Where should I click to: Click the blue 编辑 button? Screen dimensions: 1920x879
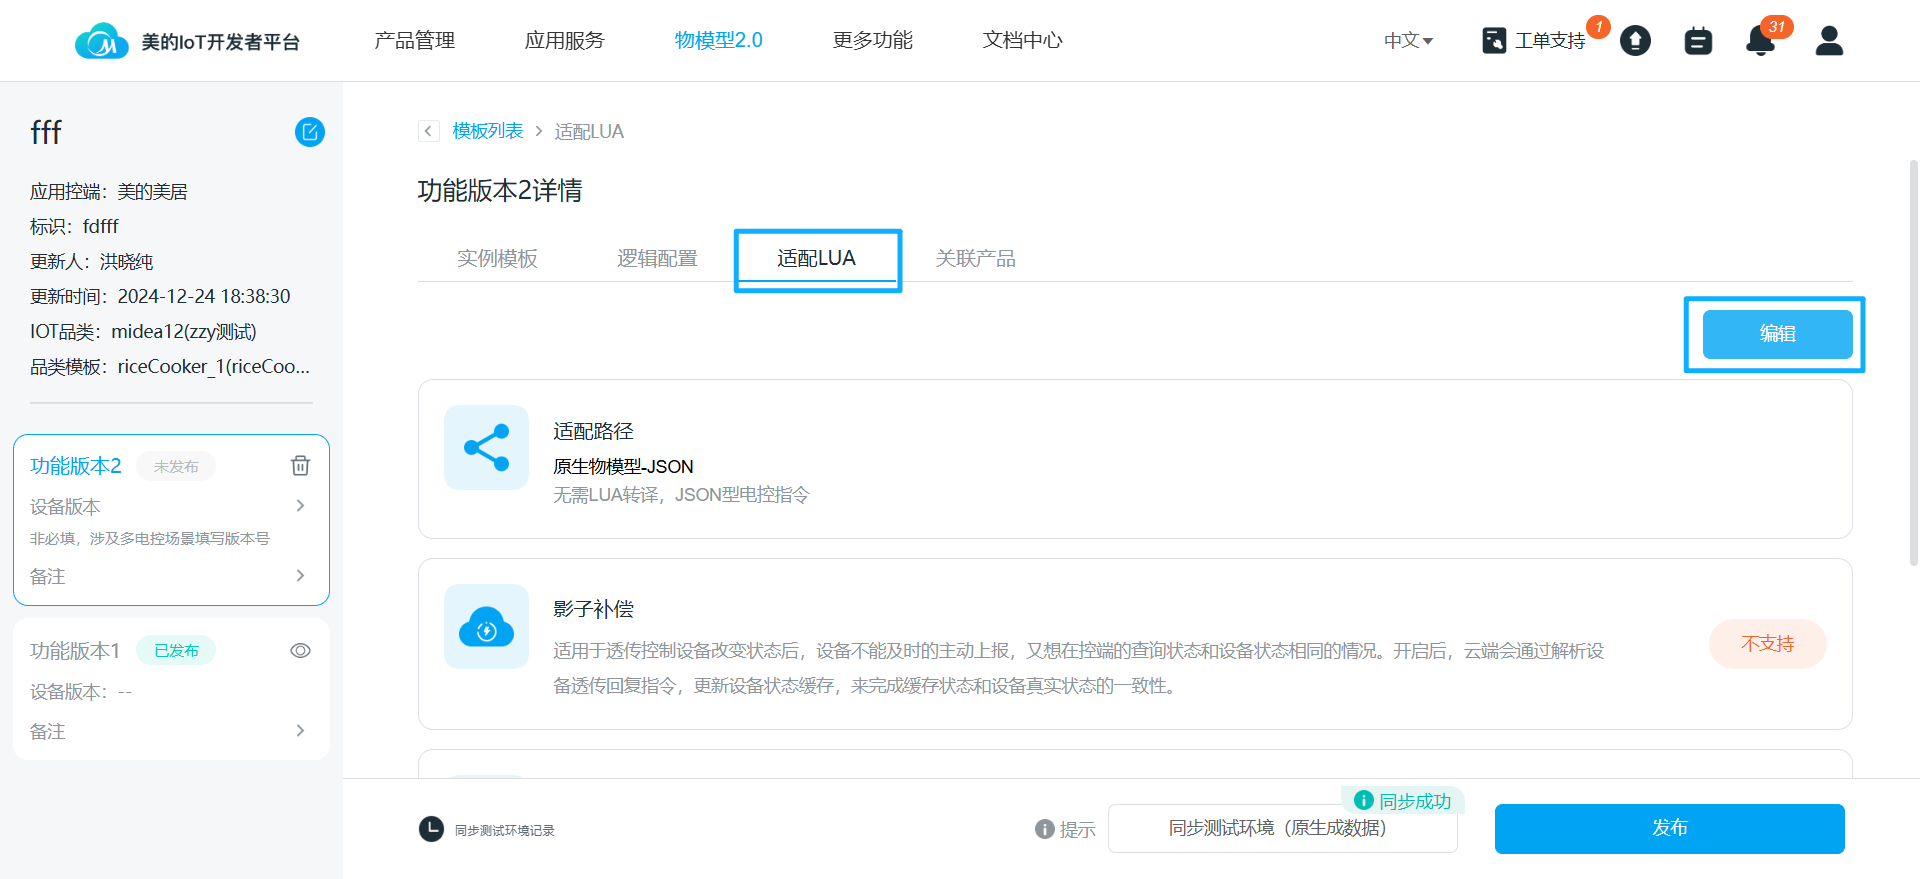pos(1777,334)
